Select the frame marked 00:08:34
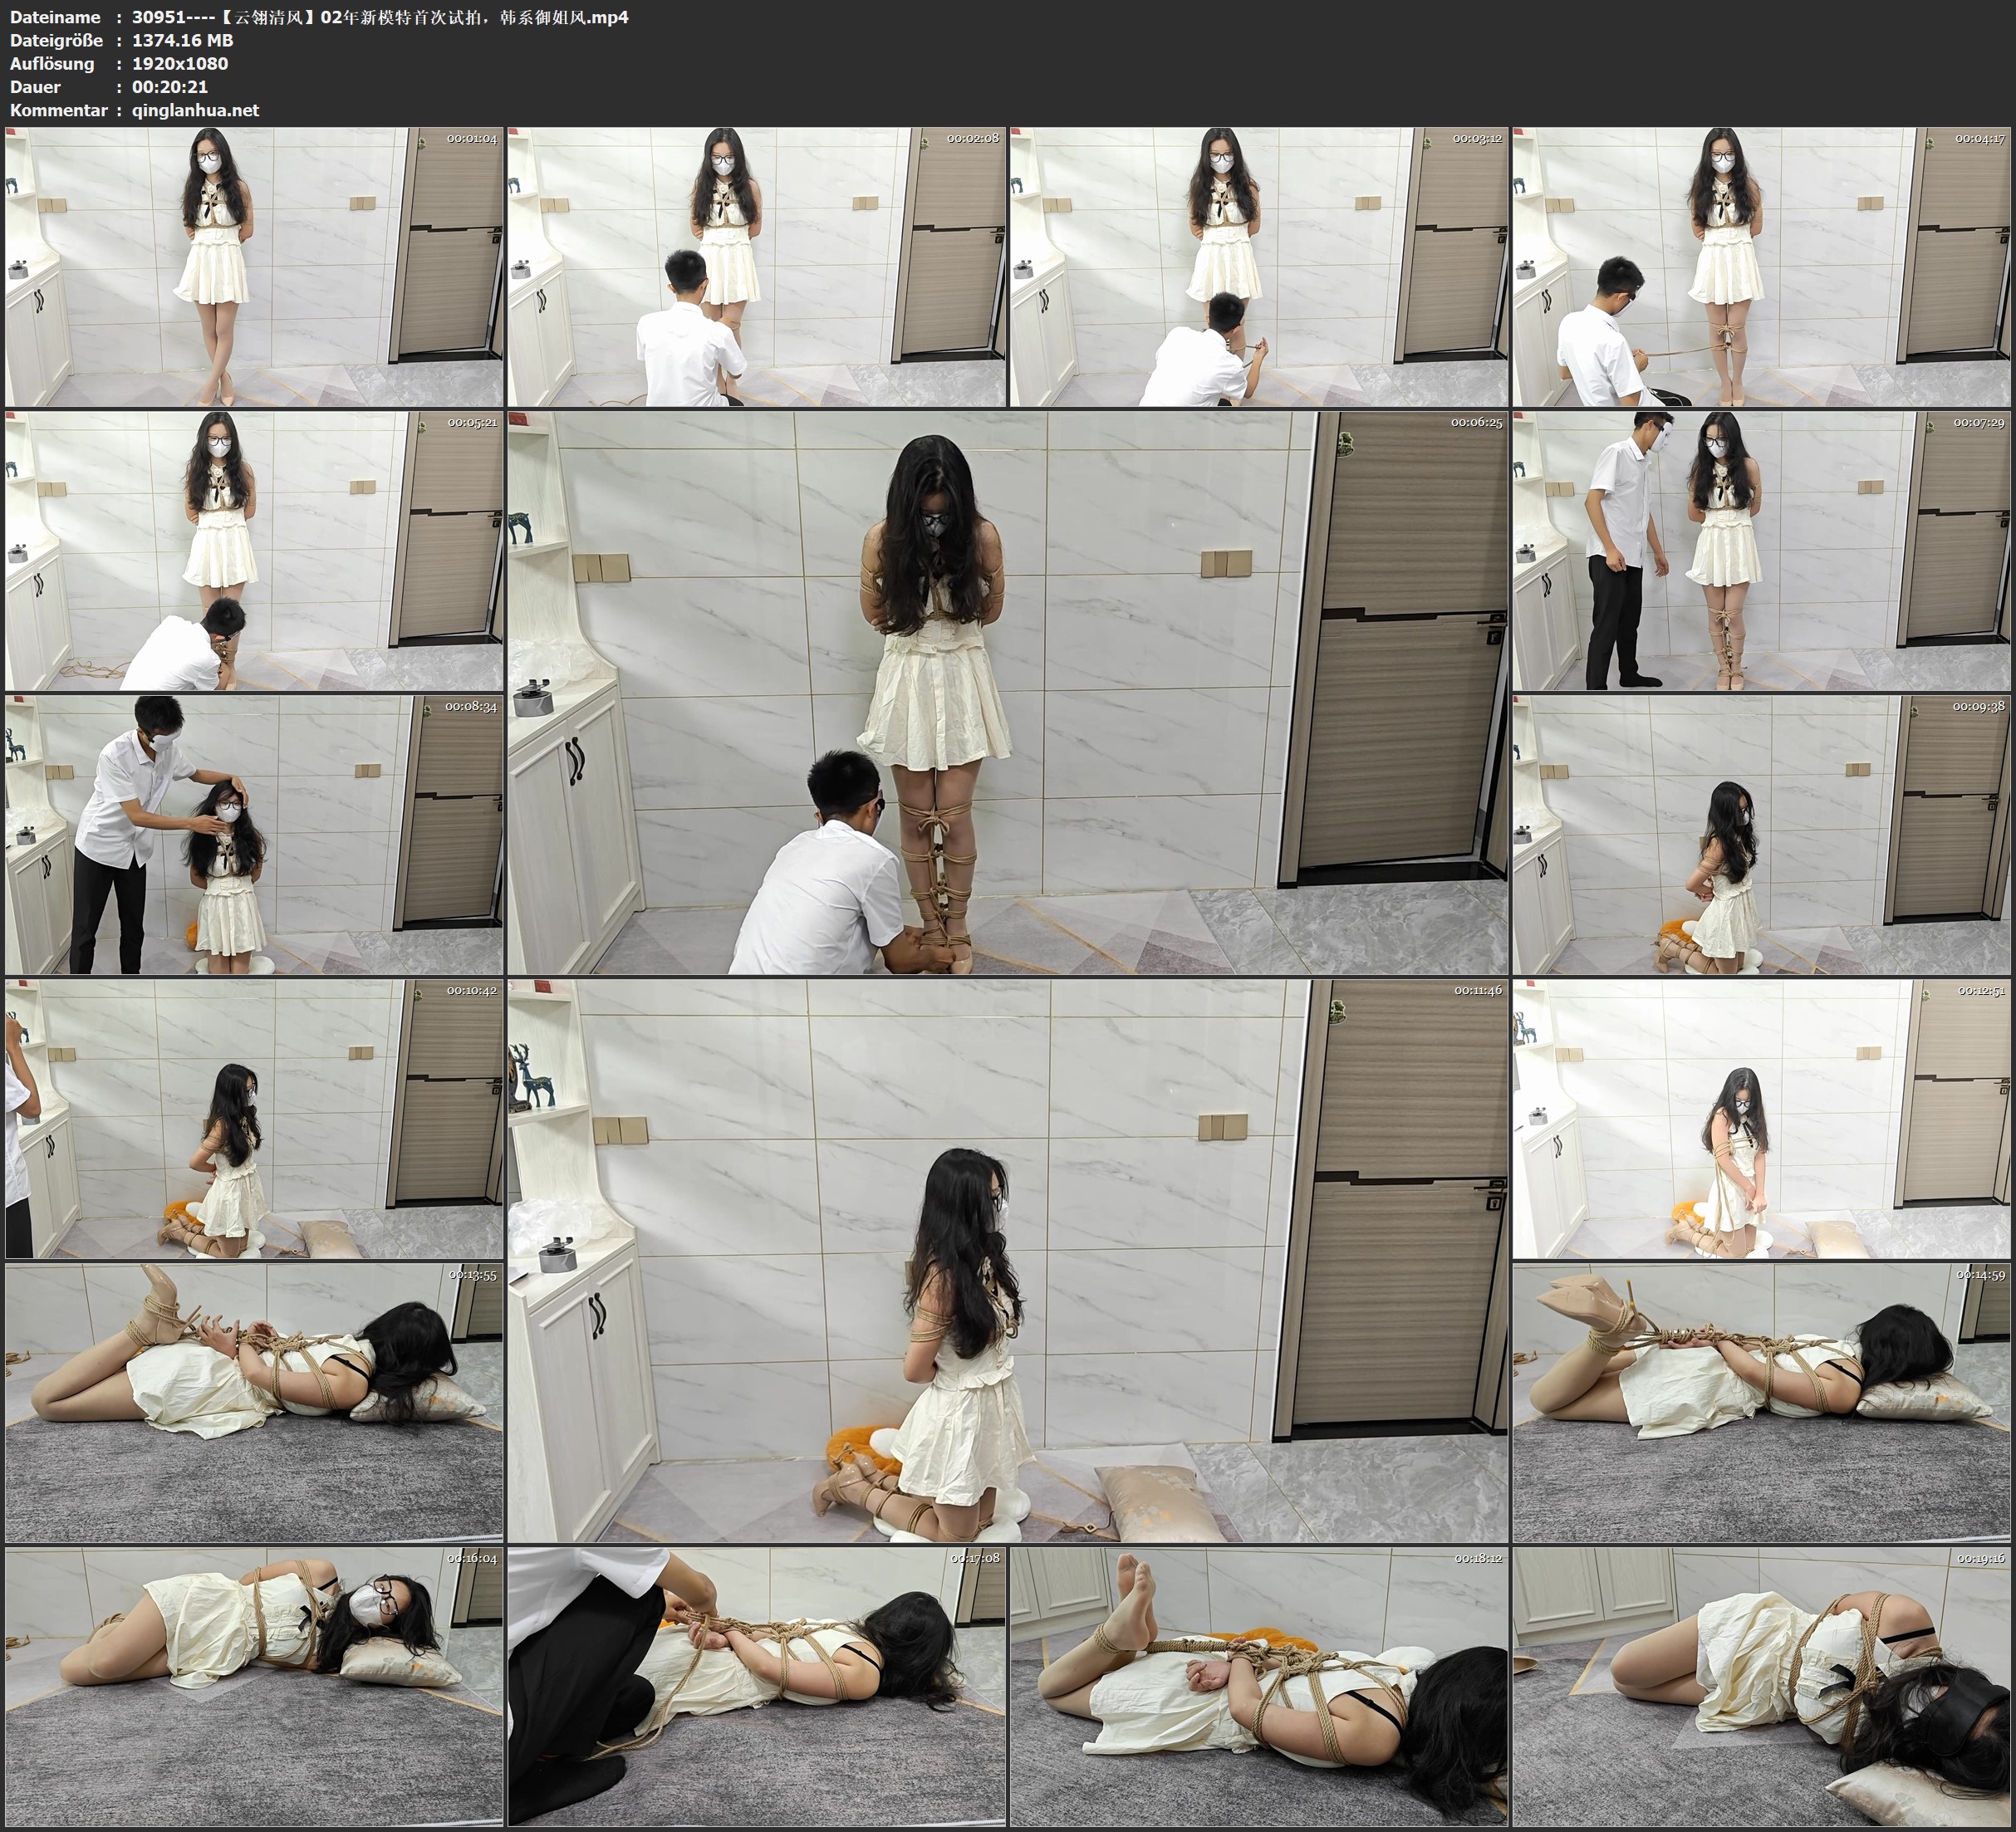Viewport: 2016px width, 1832px height. pyautogui.click(x=254, y=835)
